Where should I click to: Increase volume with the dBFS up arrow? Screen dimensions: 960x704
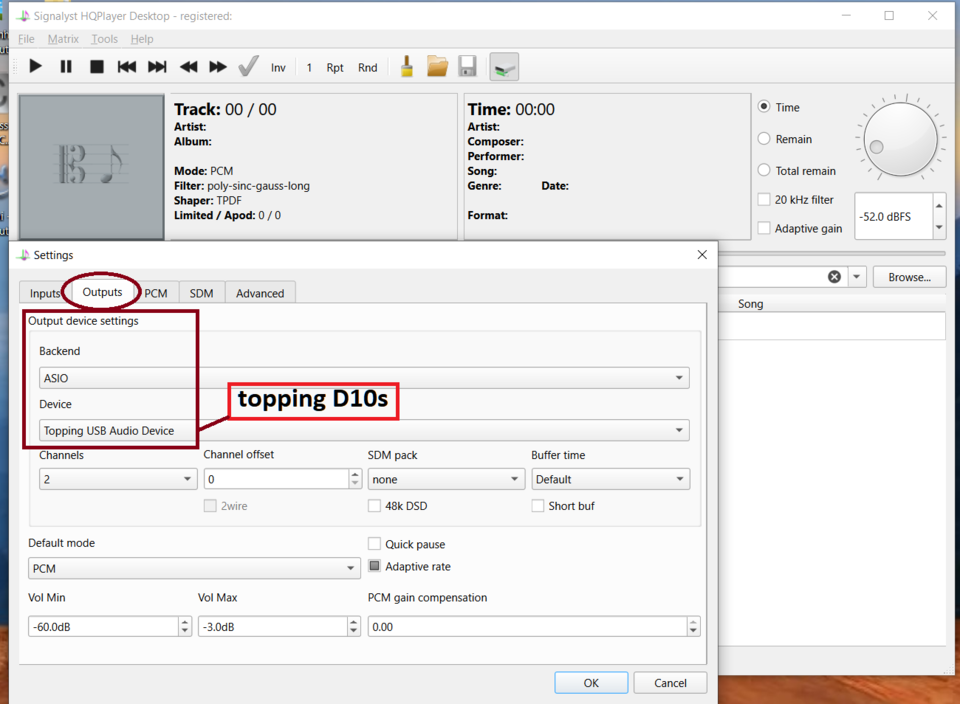(x=939, y=205)
